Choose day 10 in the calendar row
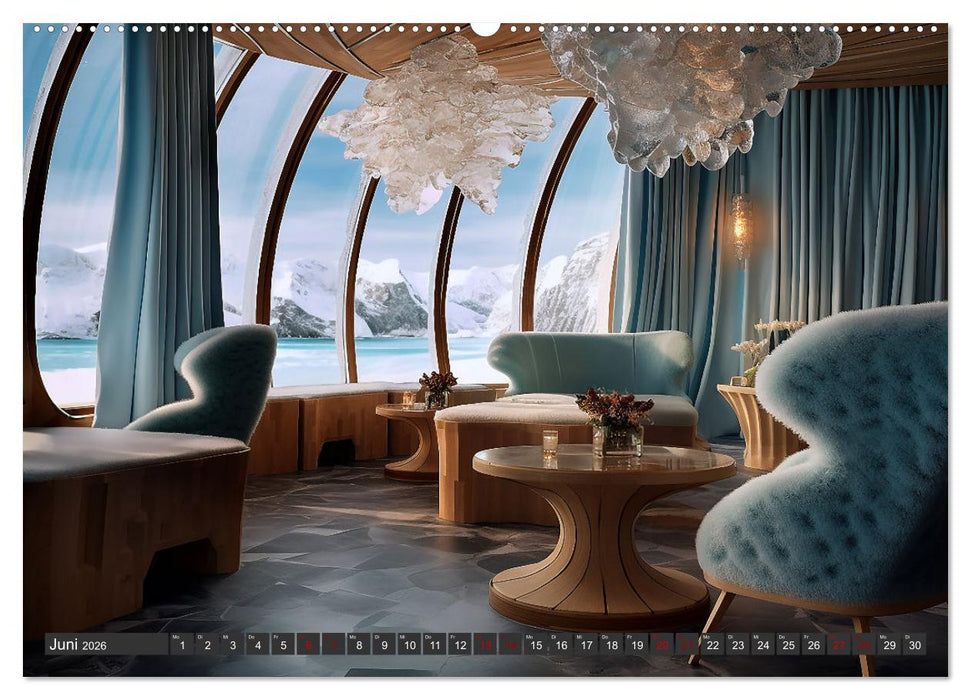 pos(409,644)
